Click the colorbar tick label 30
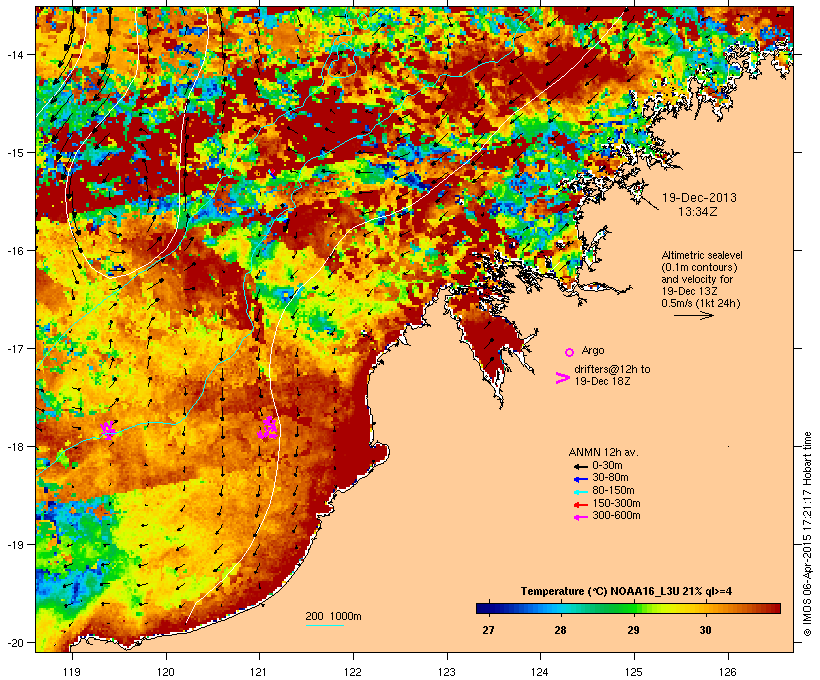 705,630
